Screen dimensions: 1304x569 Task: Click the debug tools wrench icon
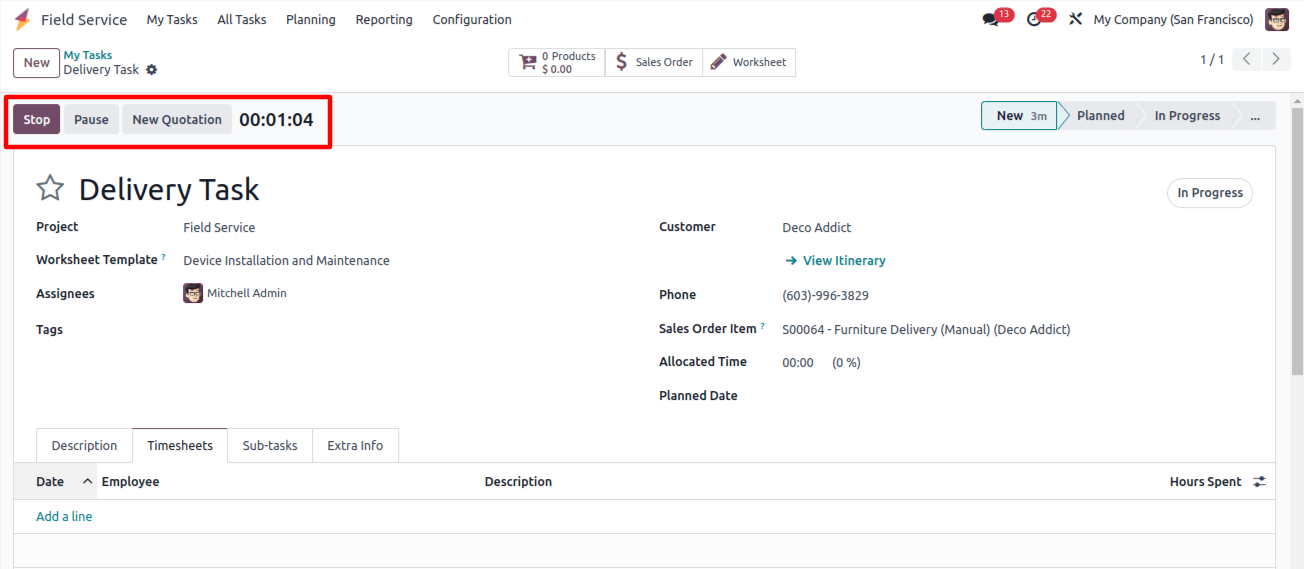(x=1076, y=20)
